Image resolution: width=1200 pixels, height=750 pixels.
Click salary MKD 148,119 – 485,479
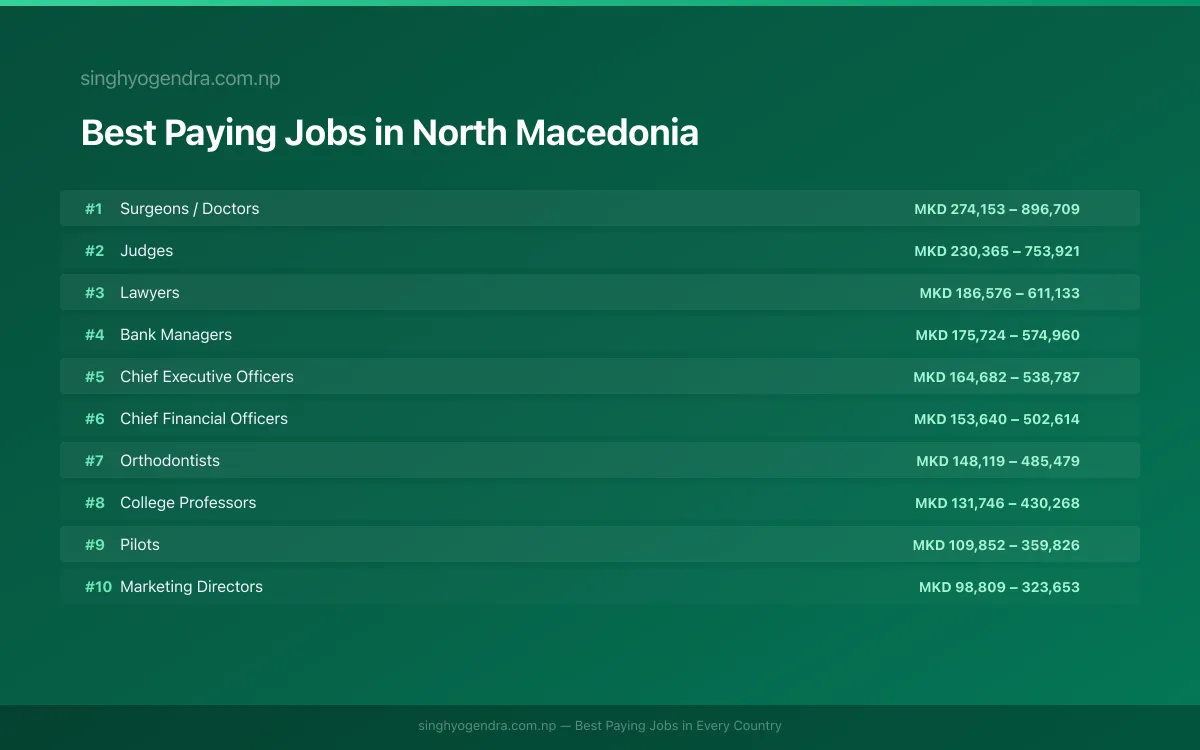click(998, 461)
